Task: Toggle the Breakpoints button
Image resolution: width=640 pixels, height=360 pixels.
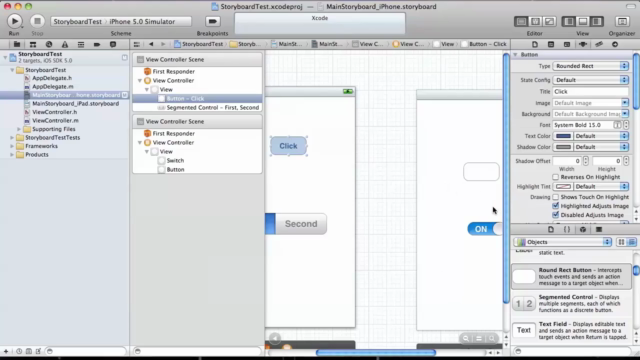Action: (212, 21)
